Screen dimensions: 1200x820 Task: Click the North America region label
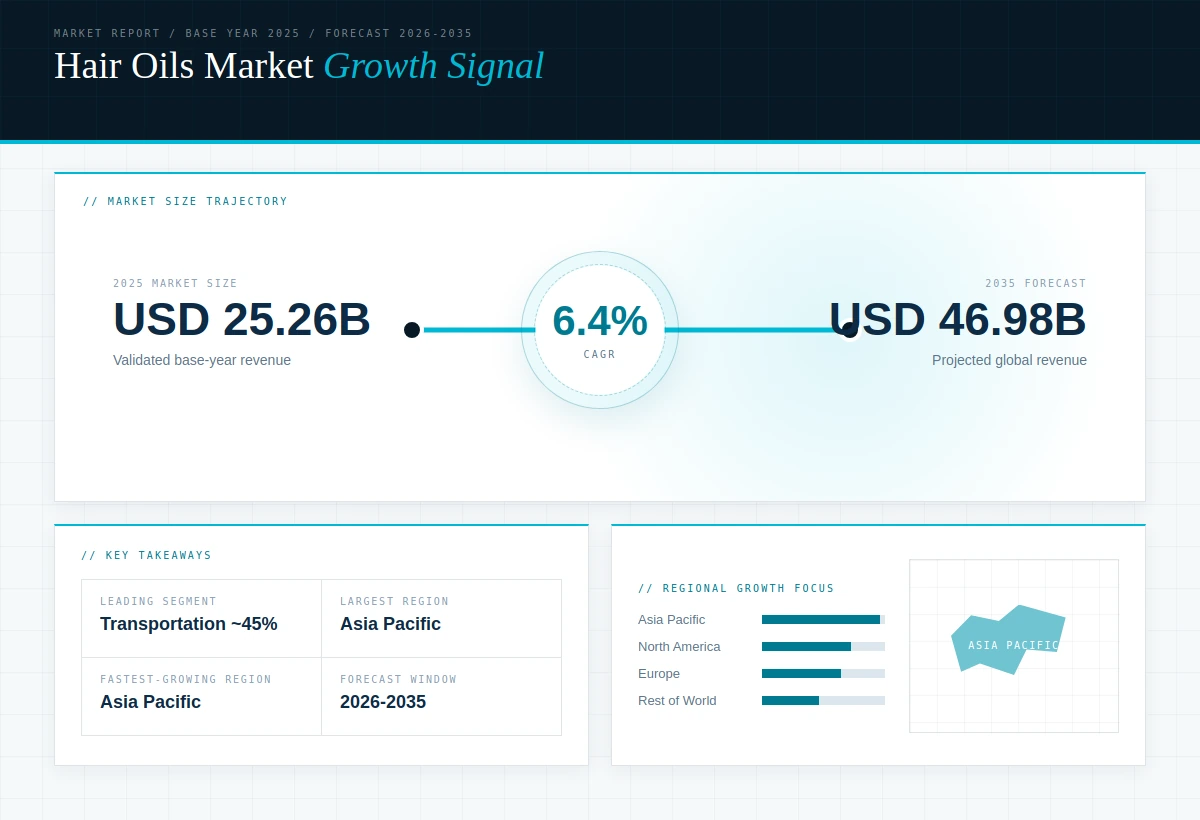tap(679, 647)
